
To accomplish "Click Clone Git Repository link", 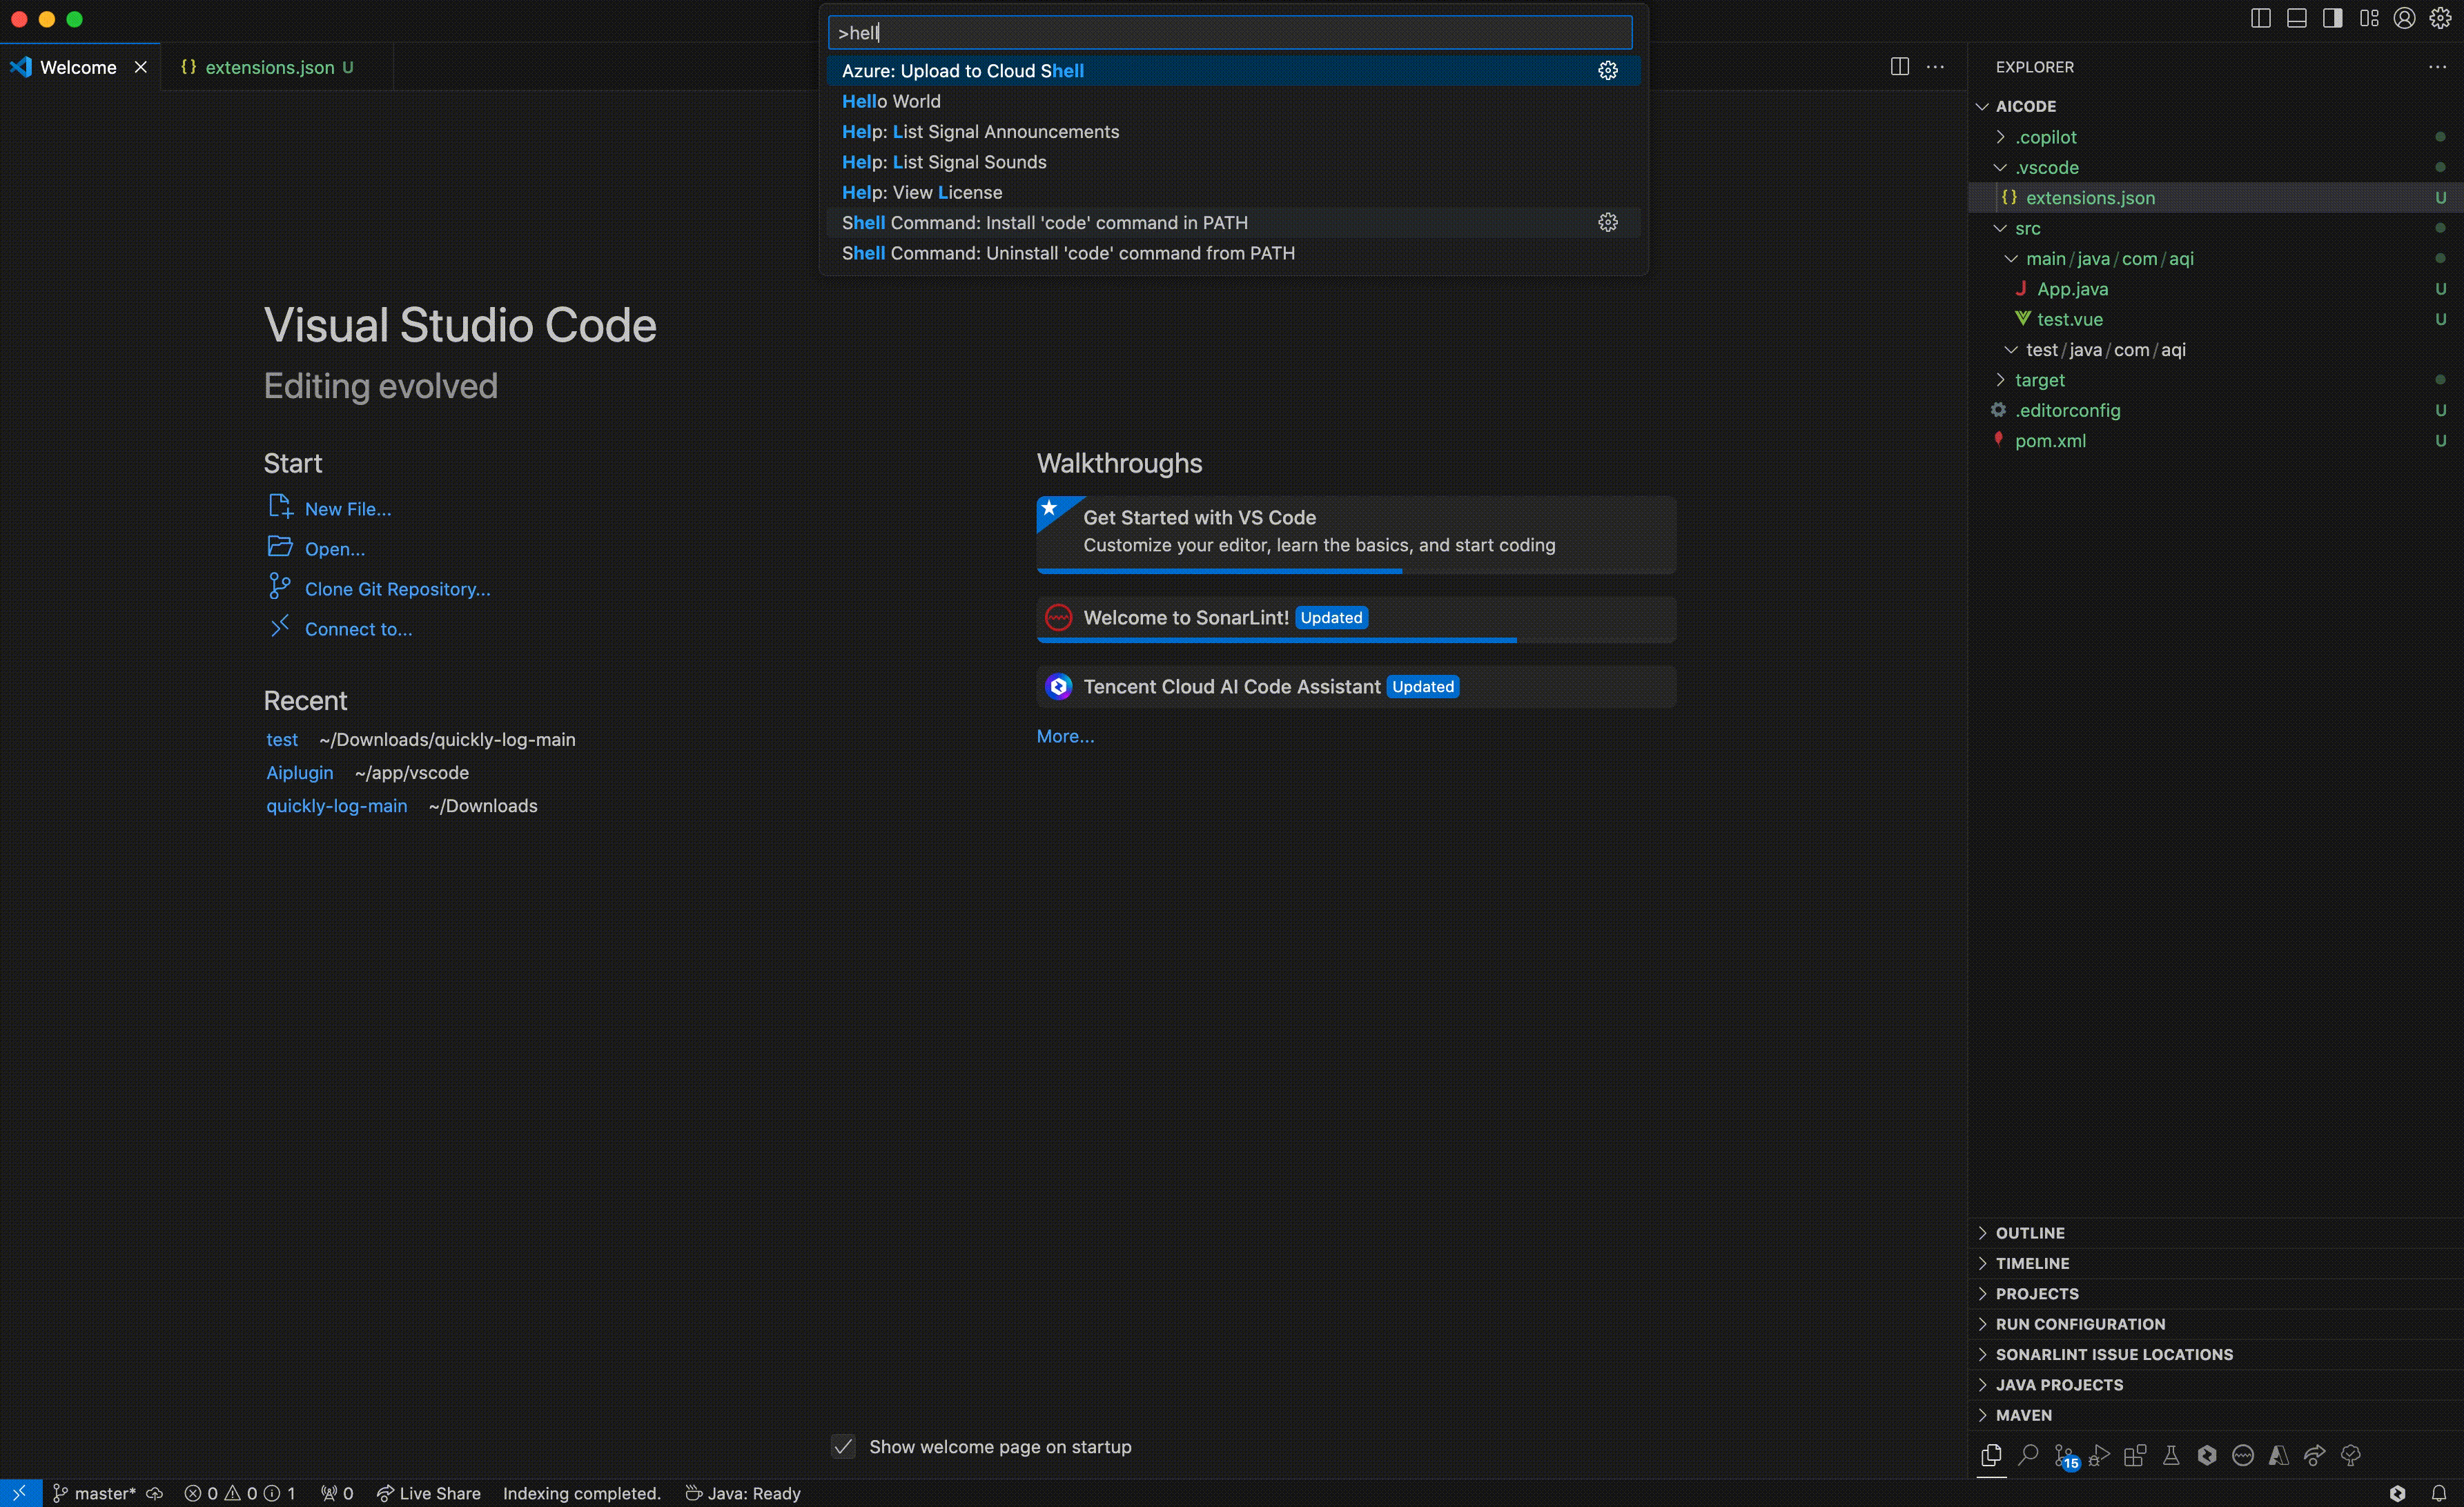I will point(397,589).
